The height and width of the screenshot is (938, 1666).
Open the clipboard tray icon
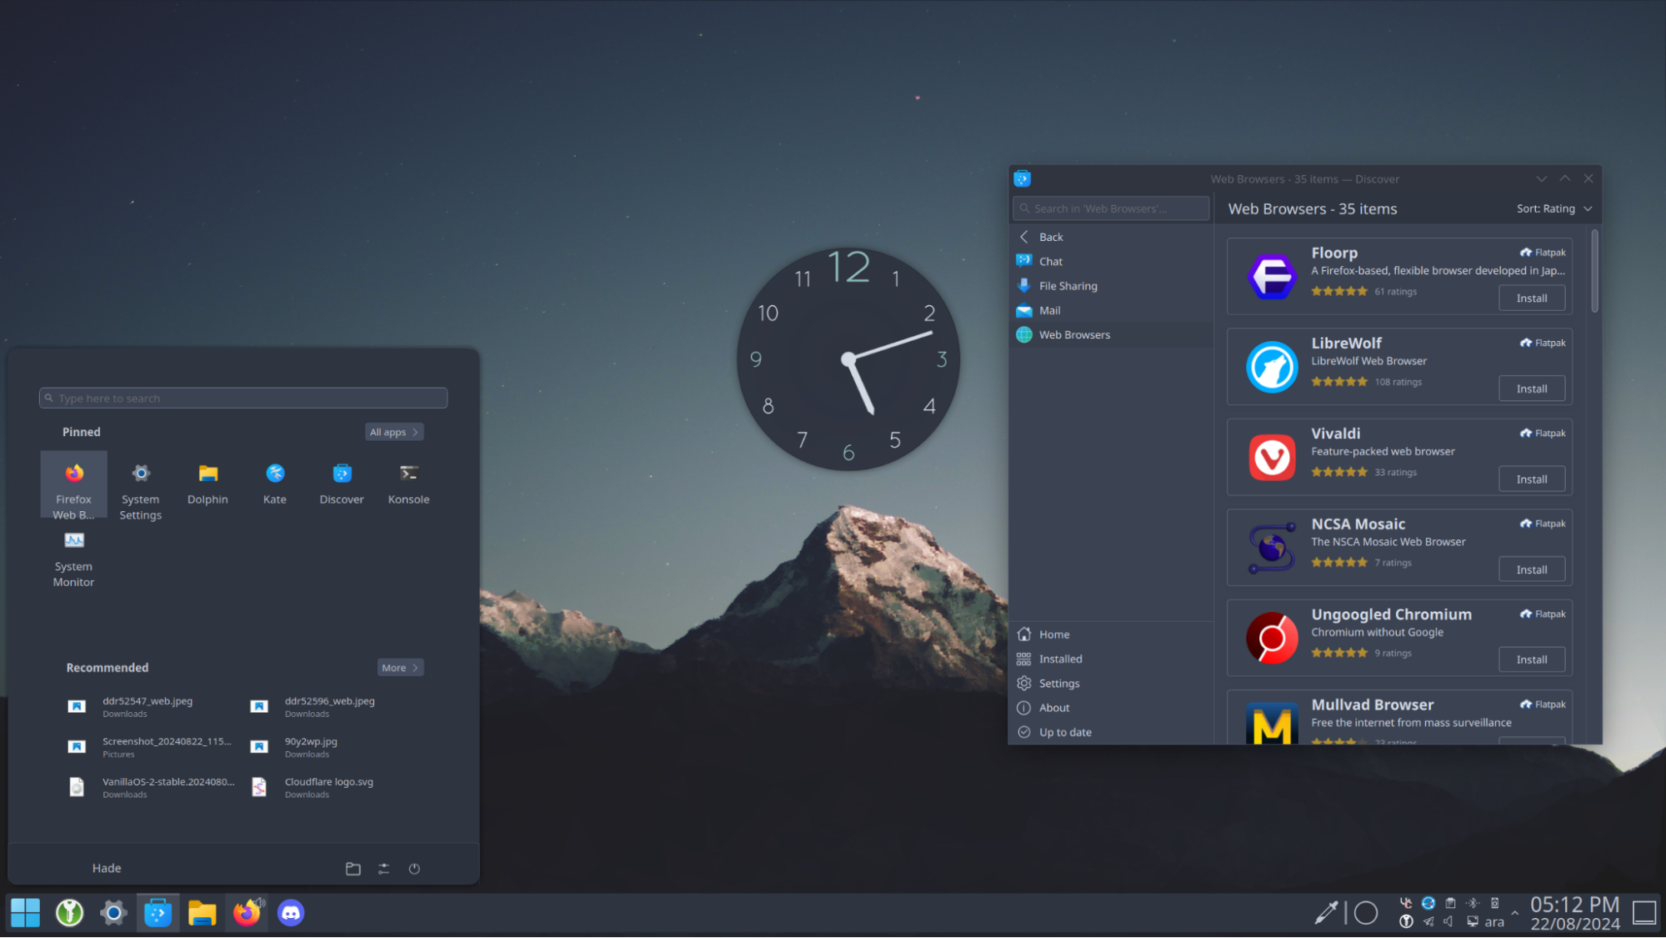(1450, 903)
